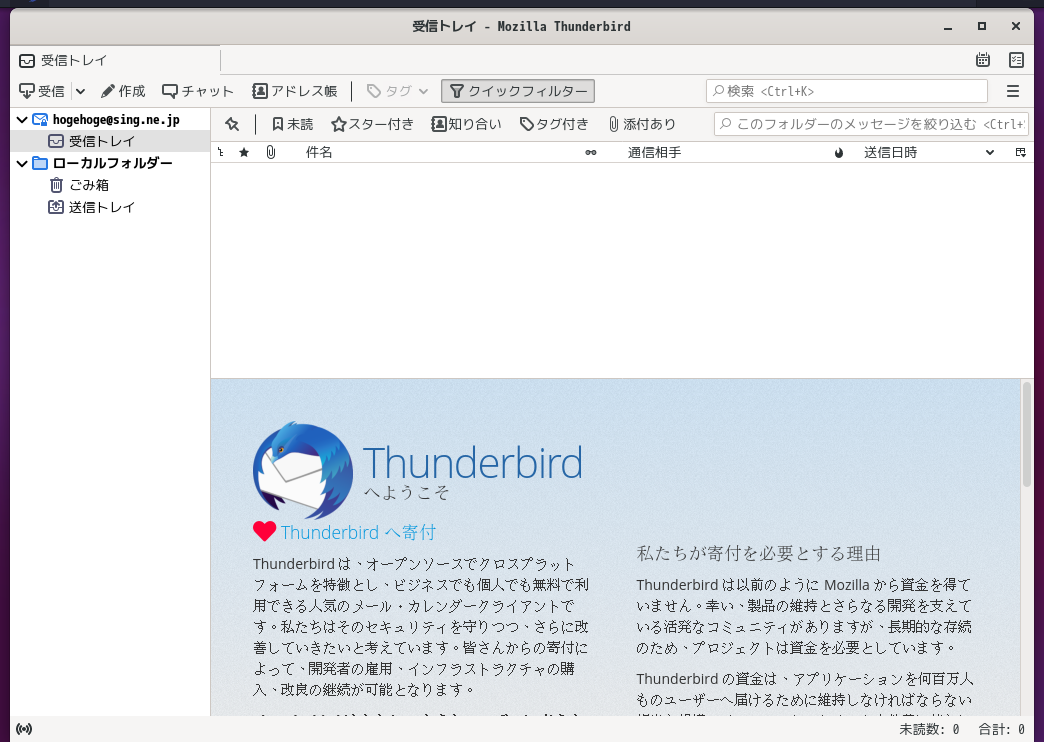This screenshot has height=742, width=1044.
Task: Focus the 検索 global search field
Action: 847,91
